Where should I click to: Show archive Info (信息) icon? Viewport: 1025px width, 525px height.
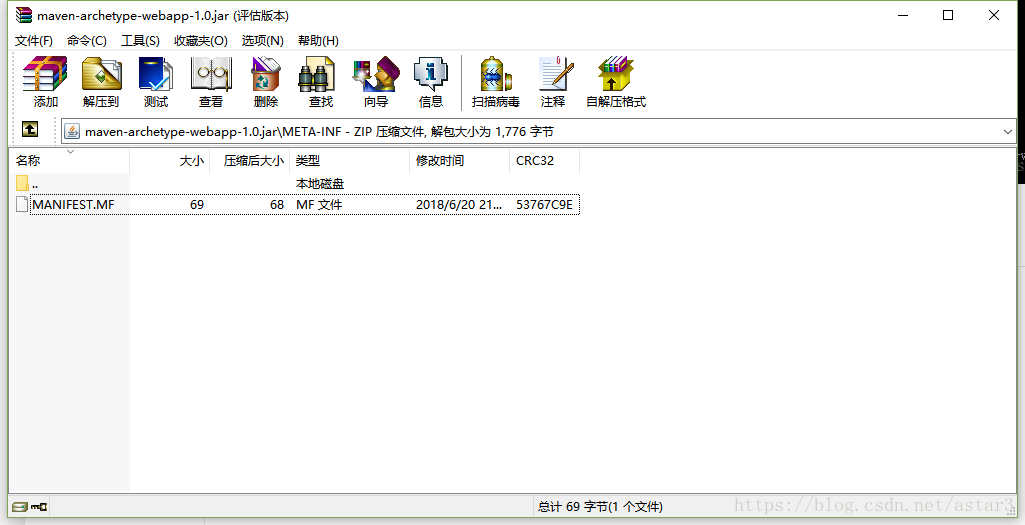(431, 74)
